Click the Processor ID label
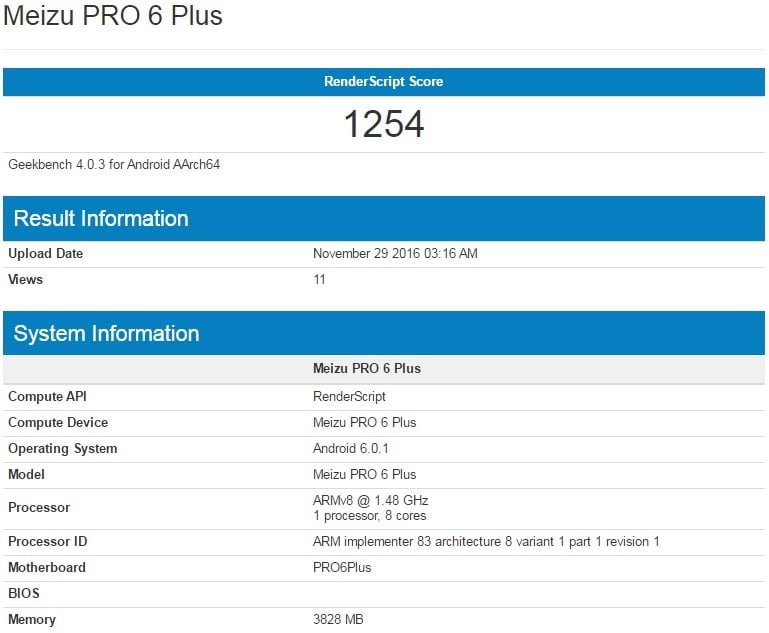This screenshot has height=633, width=769. tap(48, 541)
